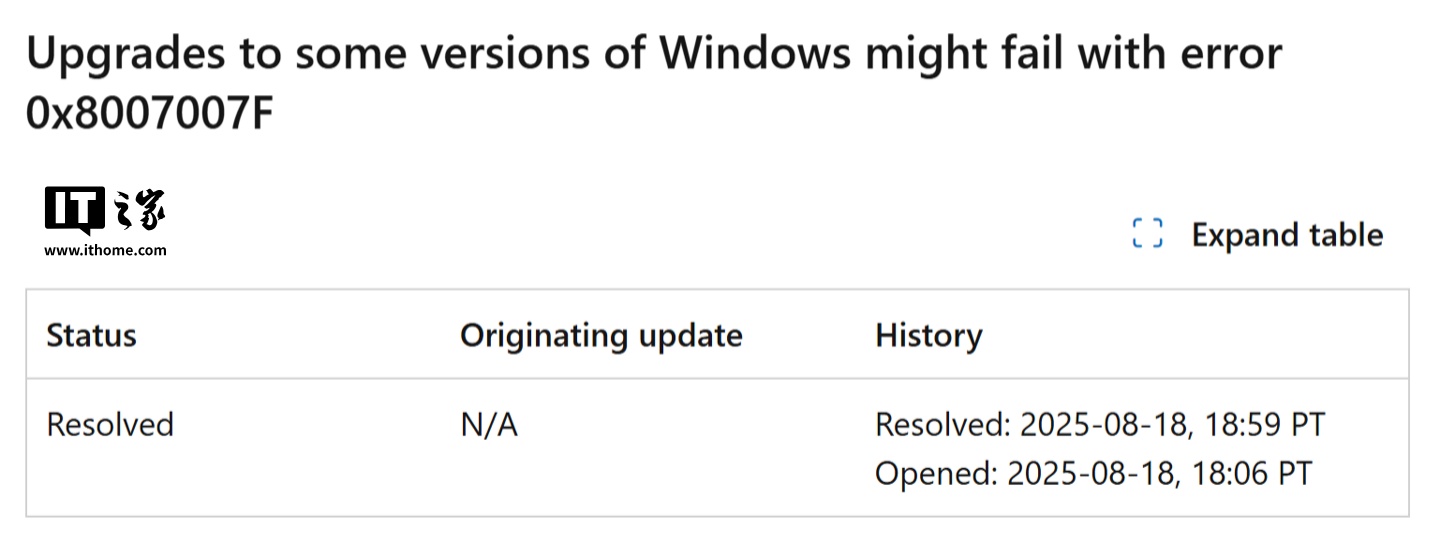This screenshot has width=1440, height=540.
Task: Click the N/A originating update cell
Action: pyautogui.click(x=489, y=425)
